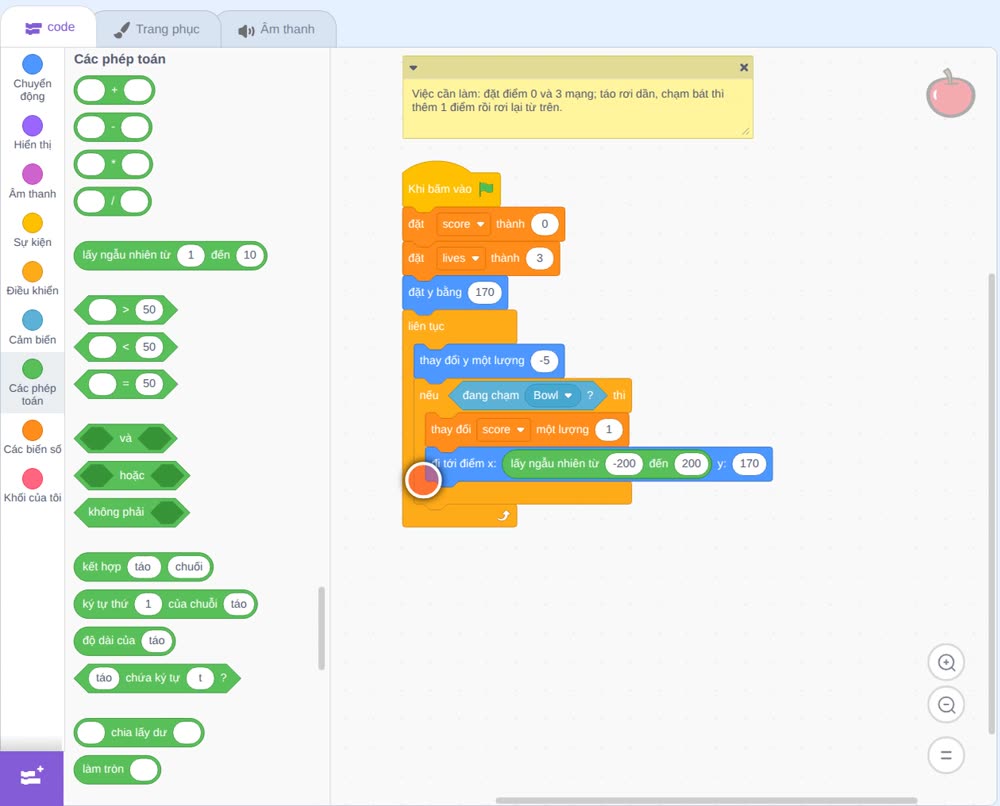Select the Sự kiện yellow category circle
The image size is (1000, 806).
coord(33,223)
